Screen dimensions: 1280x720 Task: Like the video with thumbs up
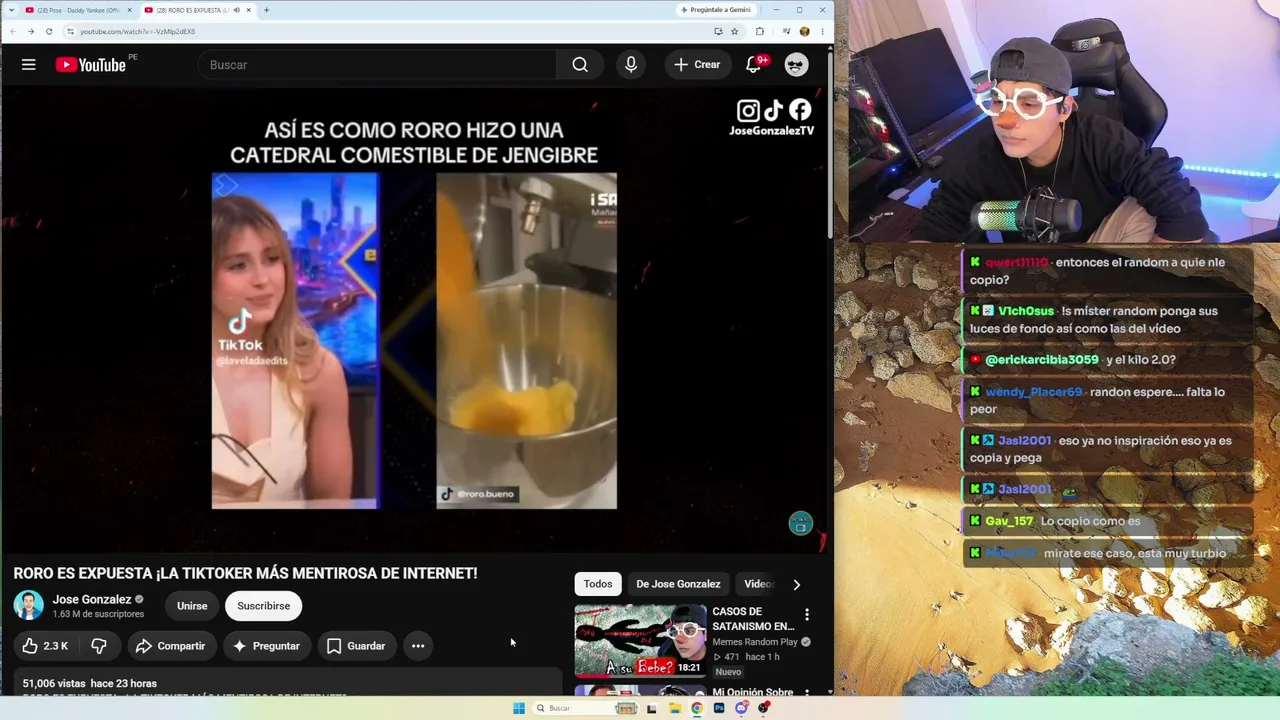click(x=45, y=646)
